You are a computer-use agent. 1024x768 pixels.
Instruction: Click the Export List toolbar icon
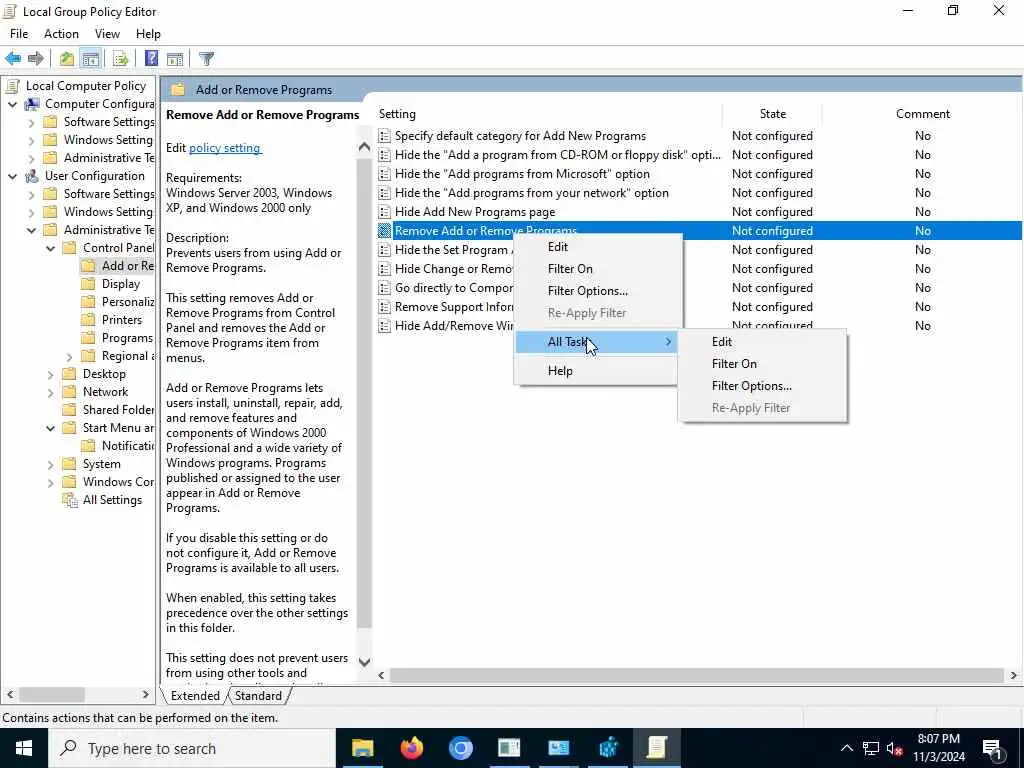pyautogui.click(x=121, y=59)
